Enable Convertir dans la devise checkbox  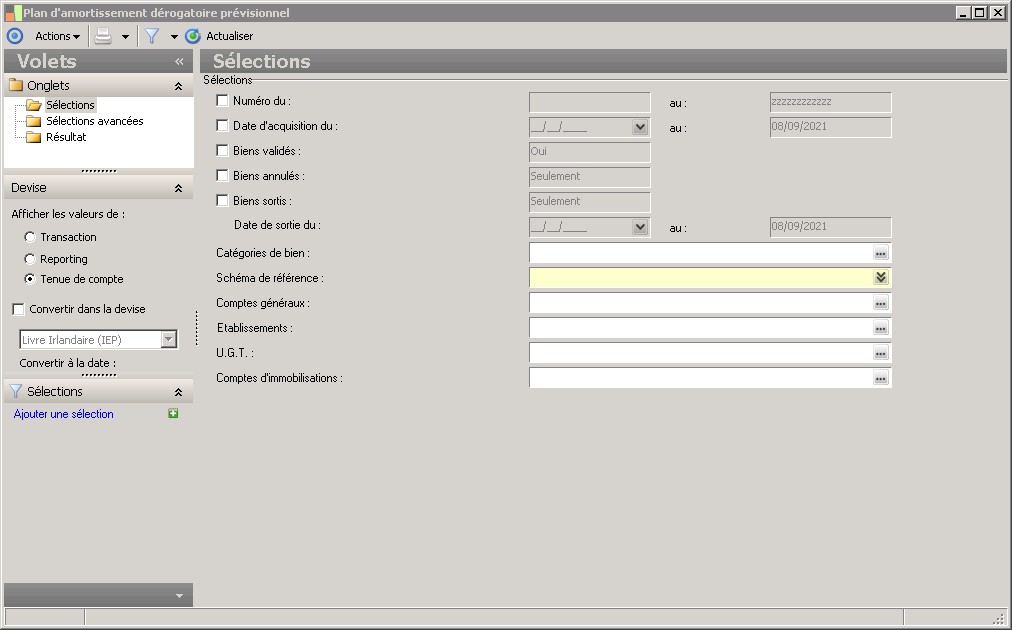click(19, 309)
